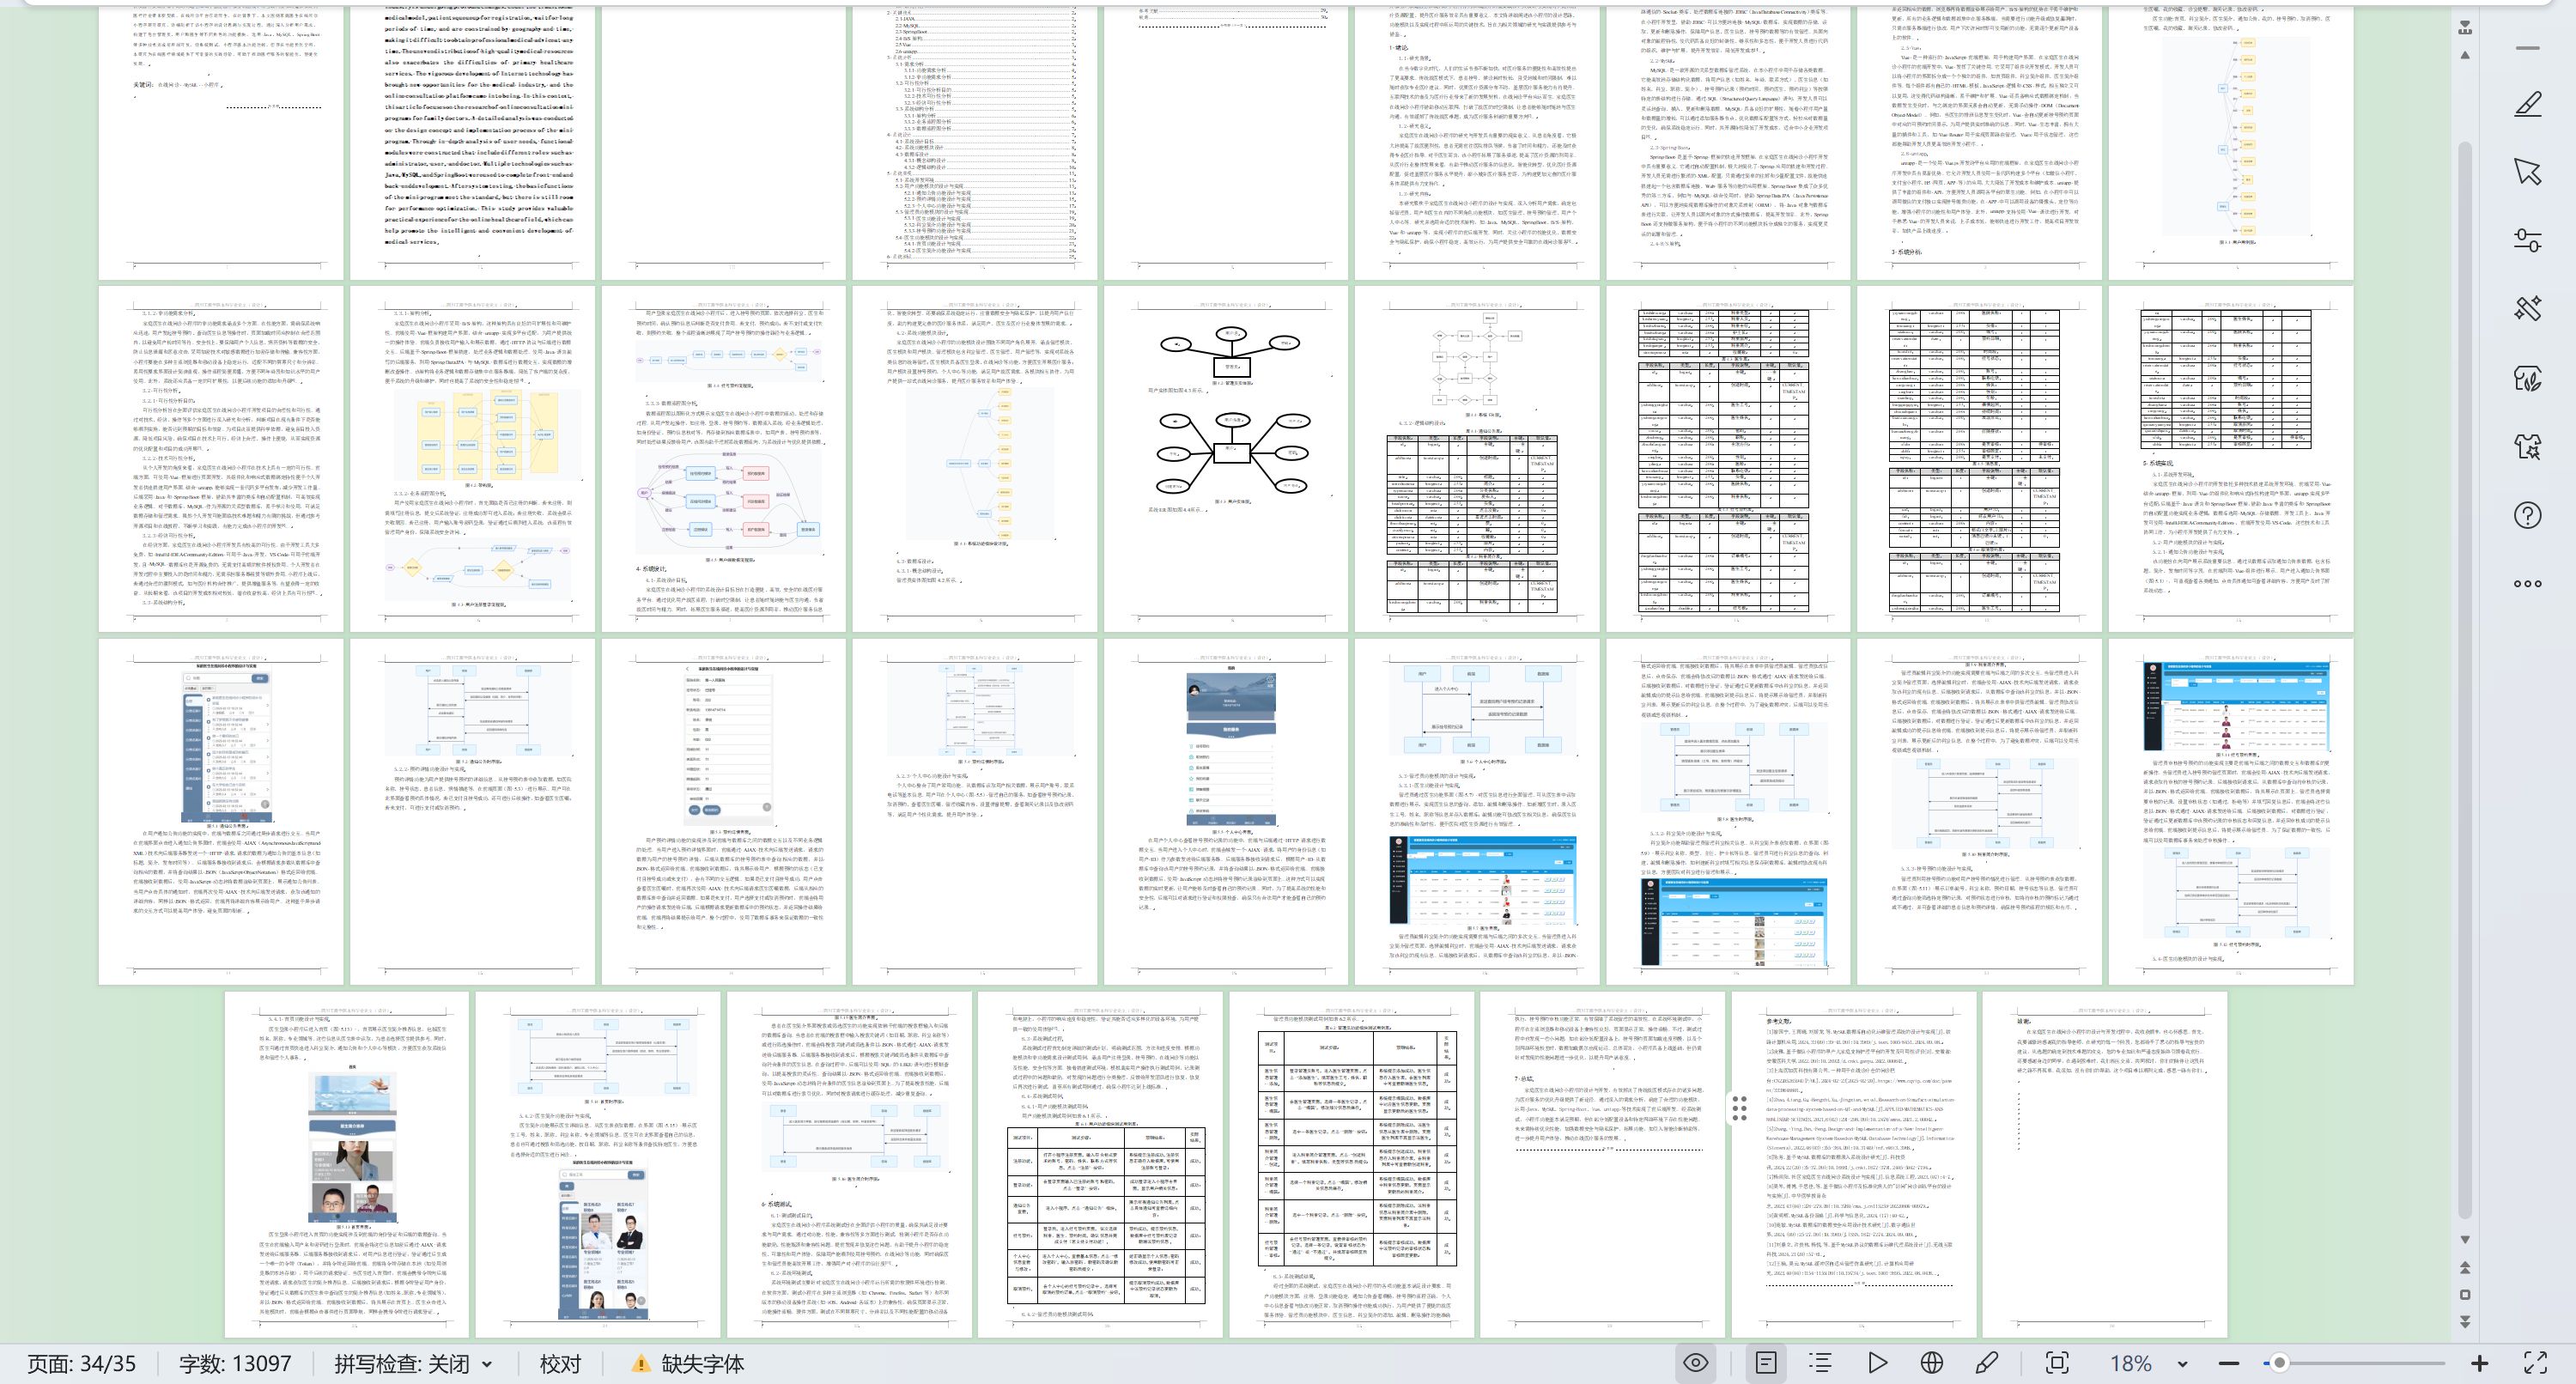Open the magic wand beautify tool
Image resolution: width=2576 pixels, height=1384 pixels.
(2527, 308)
